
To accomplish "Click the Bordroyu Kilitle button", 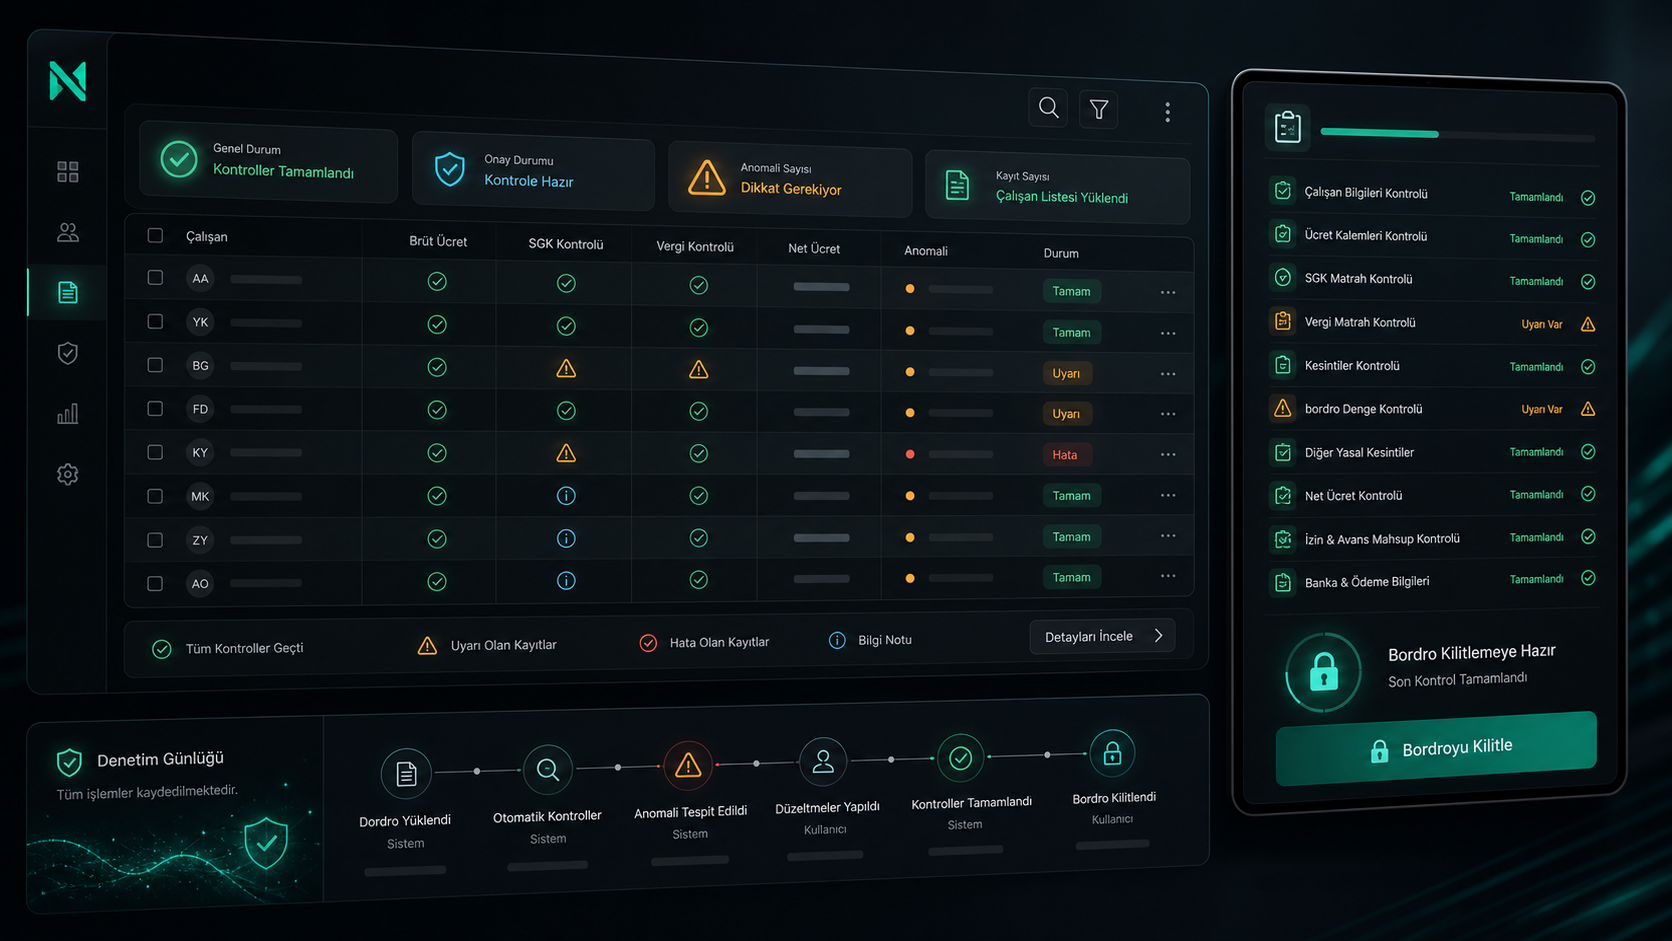I will click(1436, 748).
